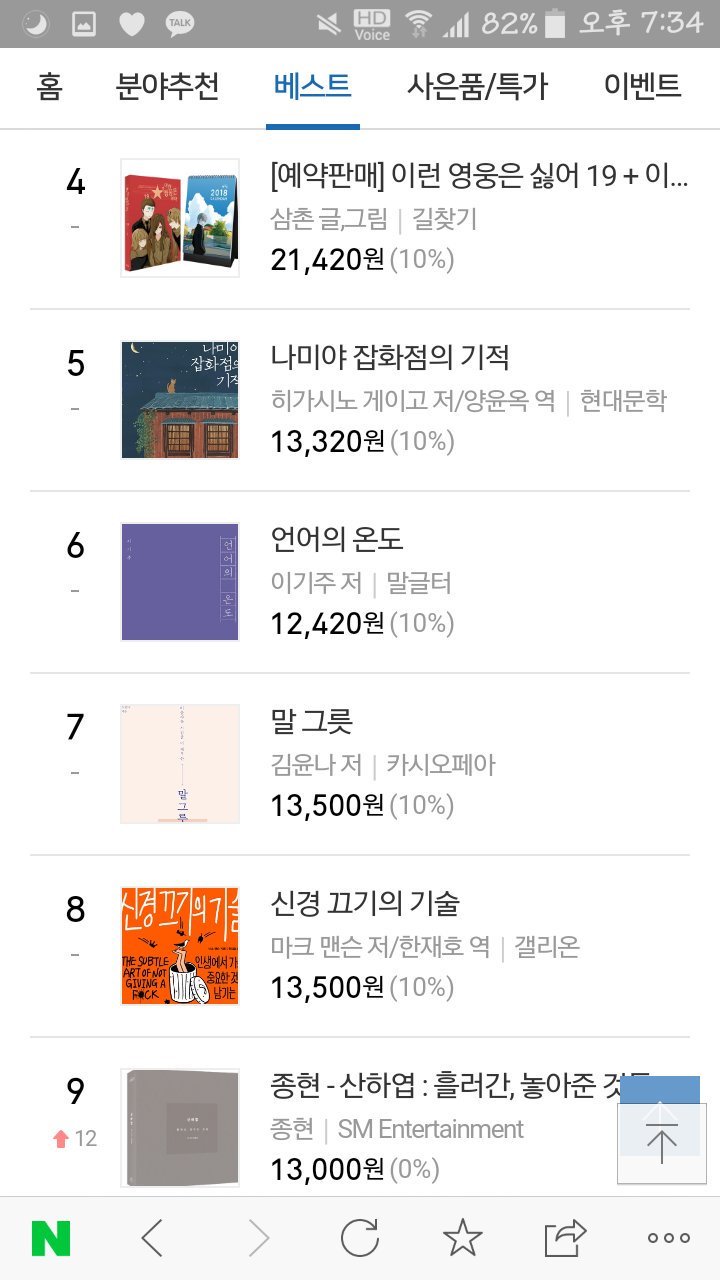
Task: Tap the 말 그릇 book cover image
Action: coord(180,764)
